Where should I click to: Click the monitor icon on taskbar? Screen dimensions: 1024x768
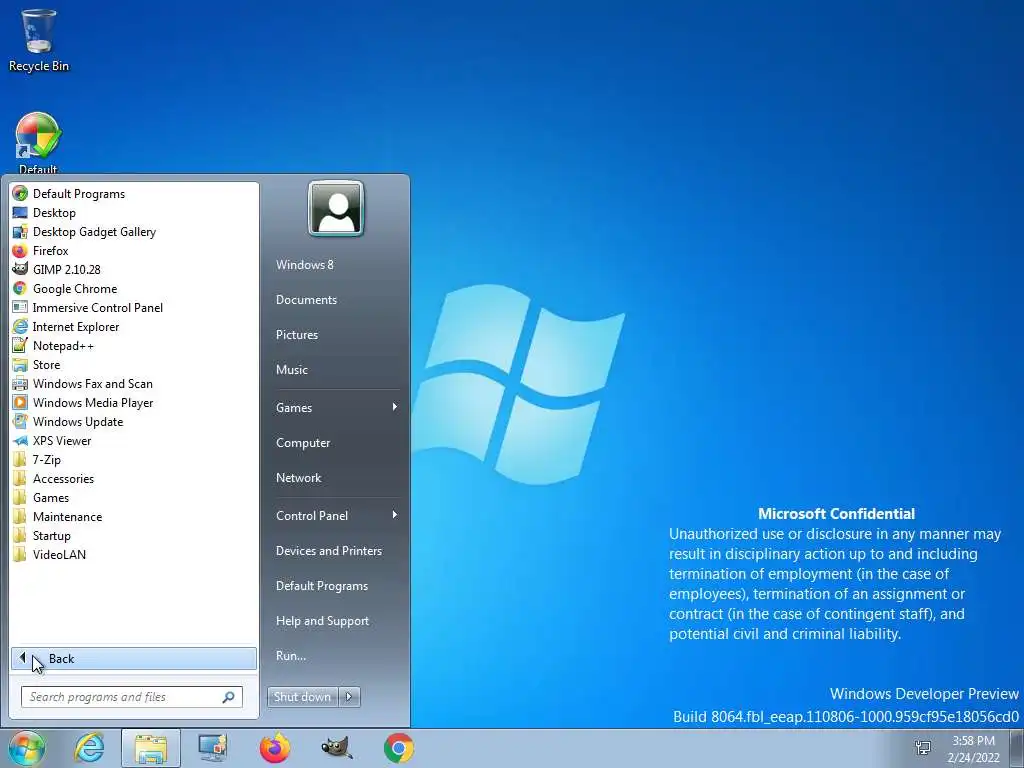213,748
